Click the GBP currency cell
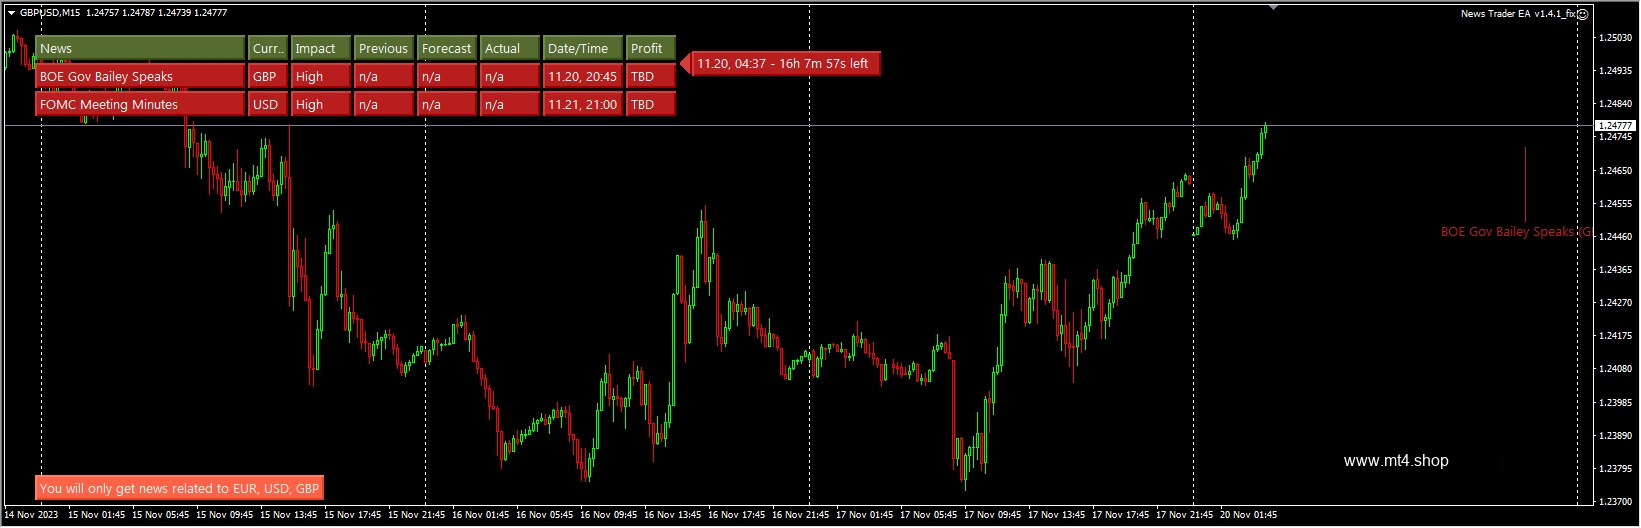The height and width of the screenshot is (528, 1641). click(x=266, y=76)
